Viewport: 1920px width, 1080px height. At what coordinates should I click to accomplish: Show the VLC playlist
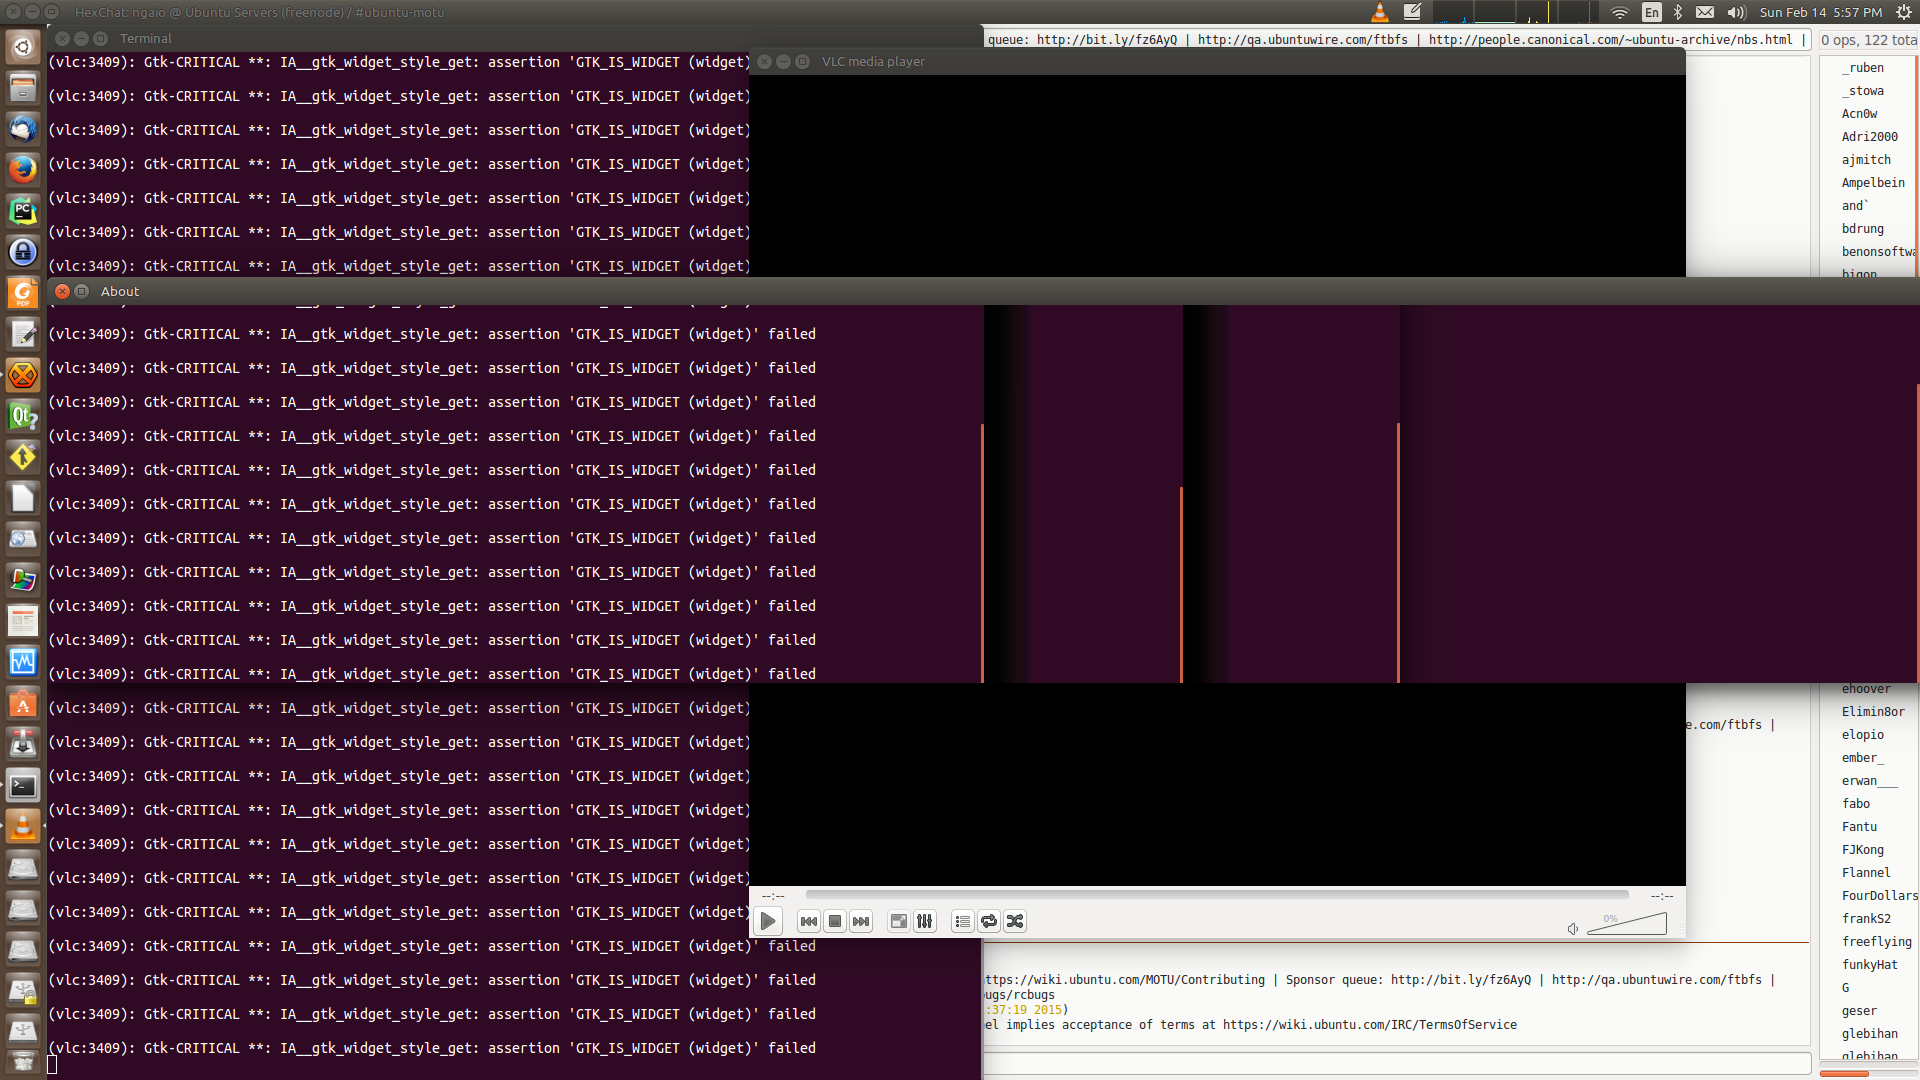pos(962,921)
